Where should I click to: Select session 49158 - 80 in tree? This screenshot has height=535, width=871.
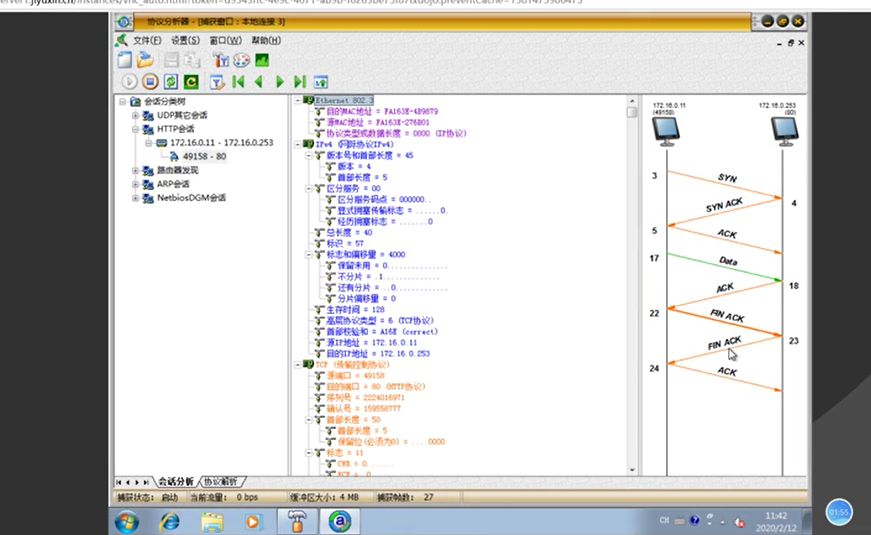[204, 156]
